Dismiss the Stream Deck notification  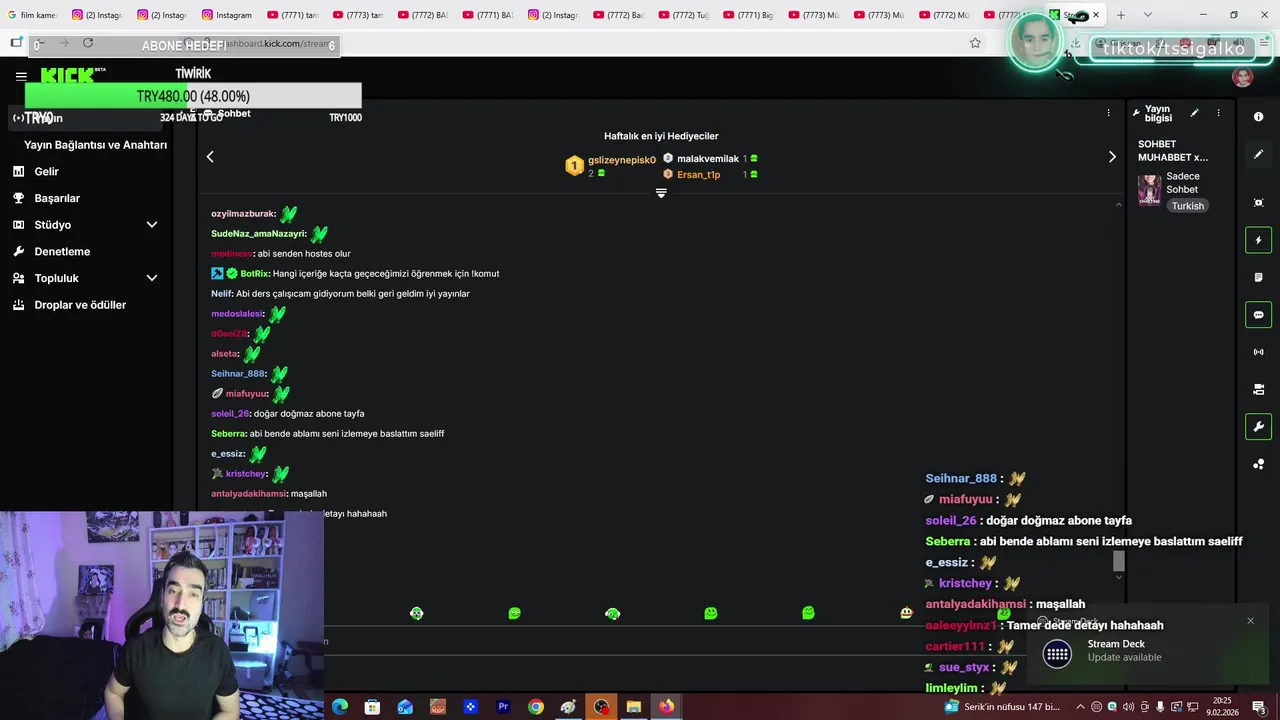tap(1250, 621)
